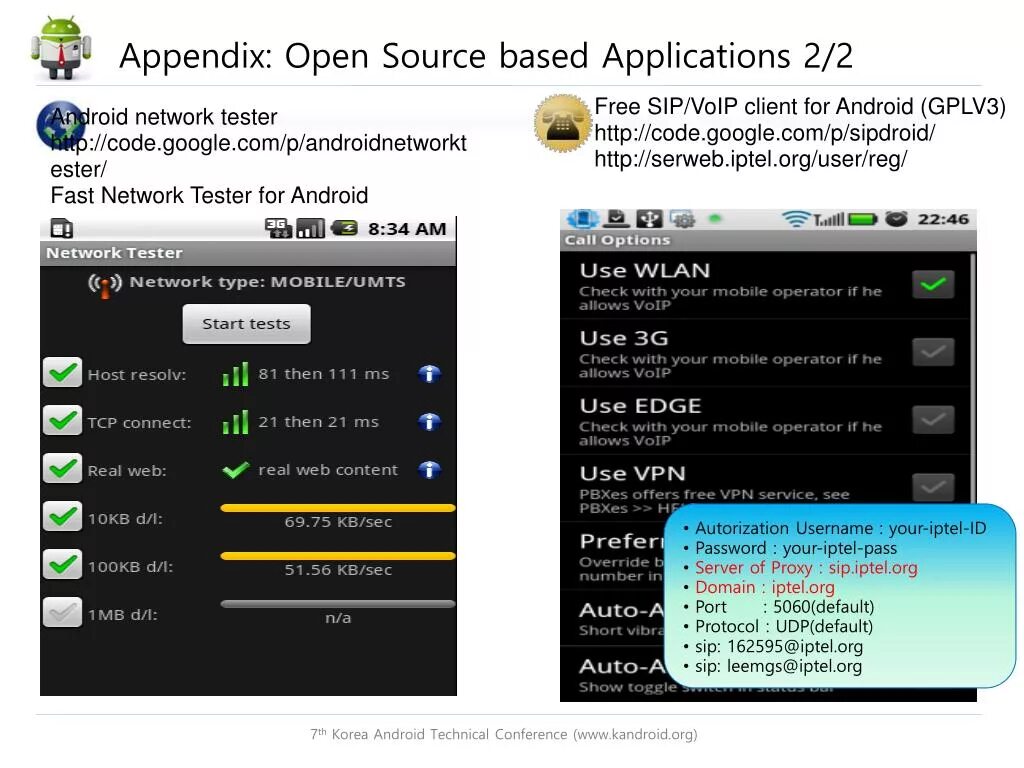Click the gold telephone Sipdroid icon
This screenshot has height=768, width=1024.
point(562,123)
